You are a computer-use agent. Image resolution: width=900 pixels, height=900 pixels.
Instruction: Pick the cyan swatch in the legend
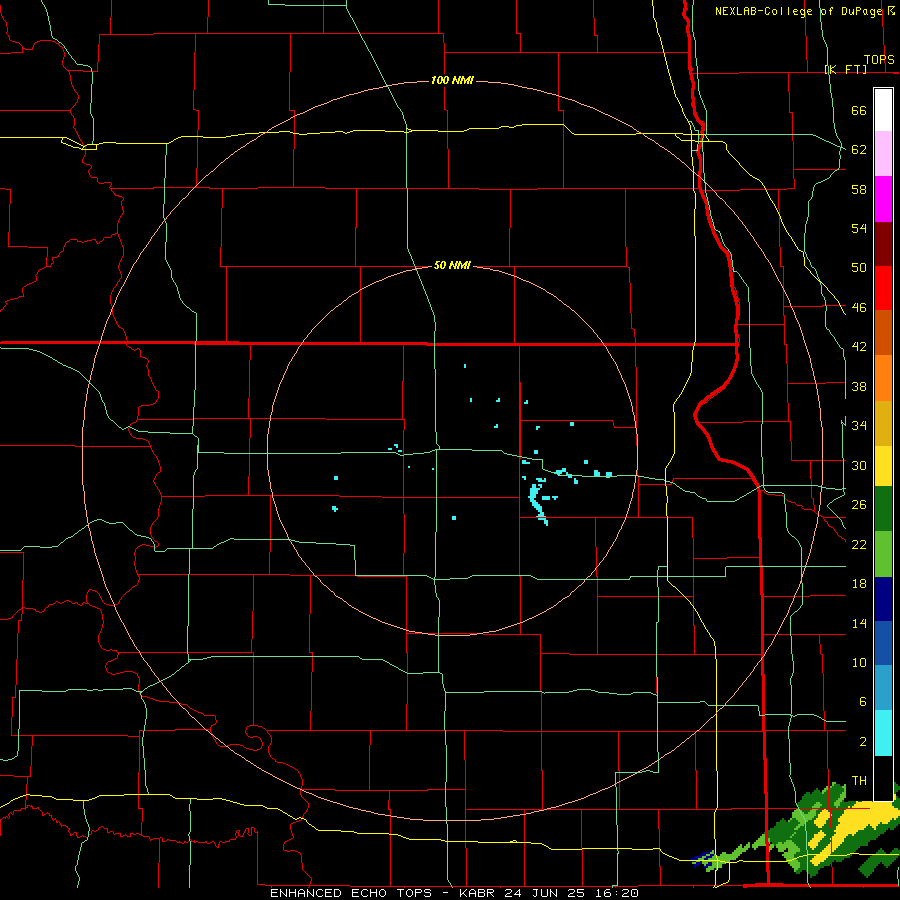point(883,733)
